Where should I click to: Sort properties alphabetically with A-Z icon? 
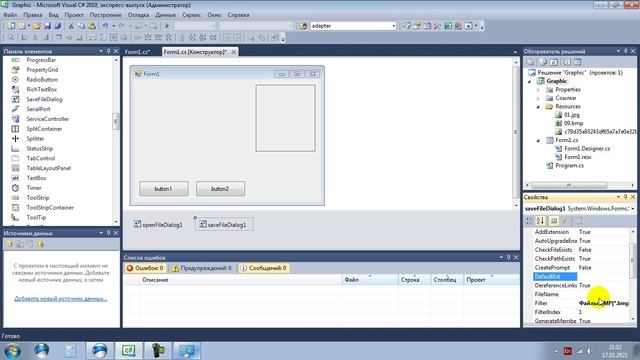coord(540,221)
